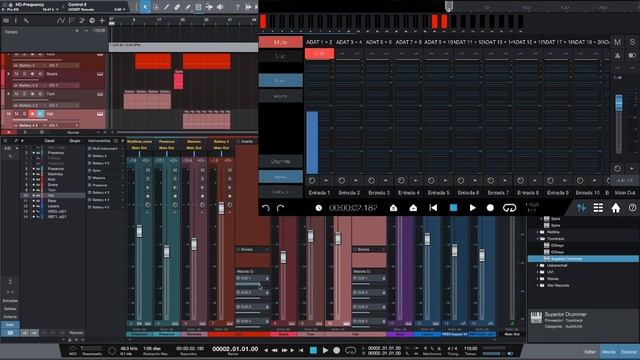The width and height of the screenshot is (640, 360).
Task: Click Externo in mixer side panel
Action: pyautogui.click(x=10, y=317)
